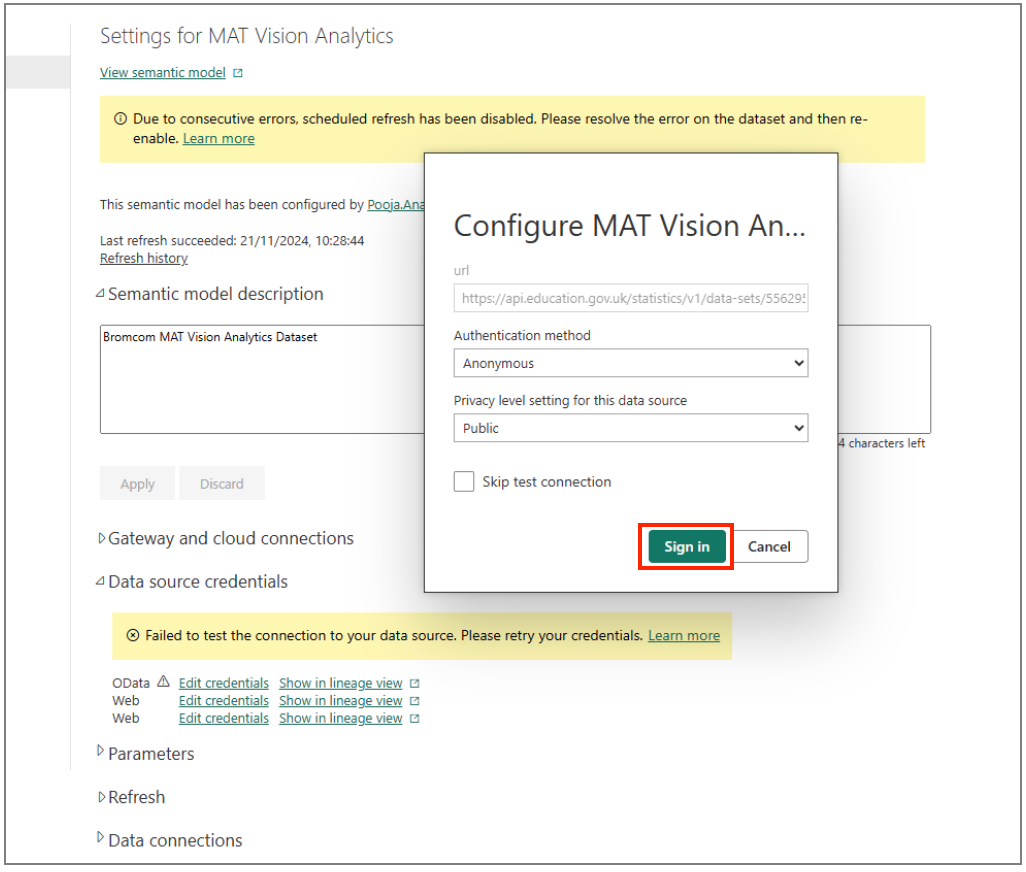
Task: Click the characters left counter text
Action: tap(882, 444)
